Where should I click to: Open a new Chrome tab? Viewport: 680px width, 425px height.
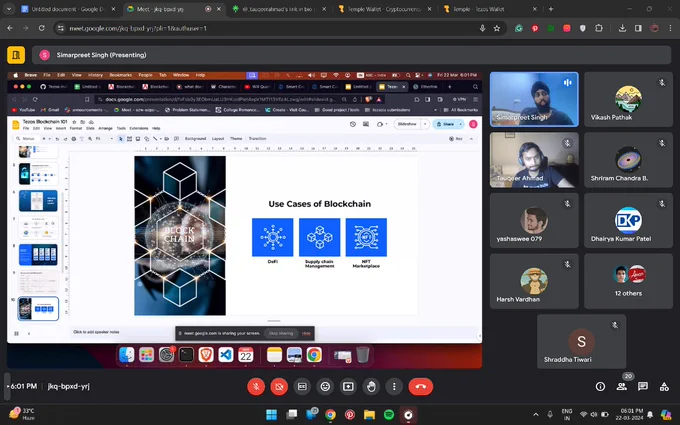(x=551, y=9)
